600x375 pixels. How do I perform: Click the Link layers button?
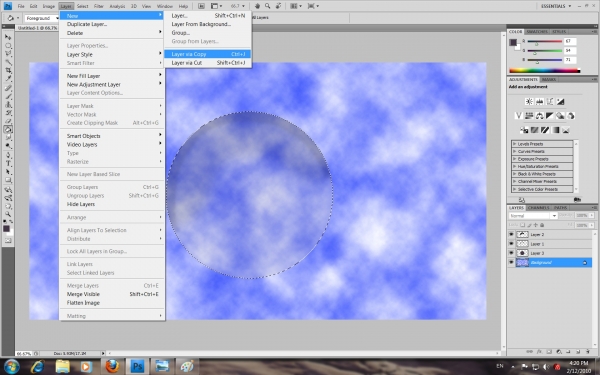[x=530, y=351]
